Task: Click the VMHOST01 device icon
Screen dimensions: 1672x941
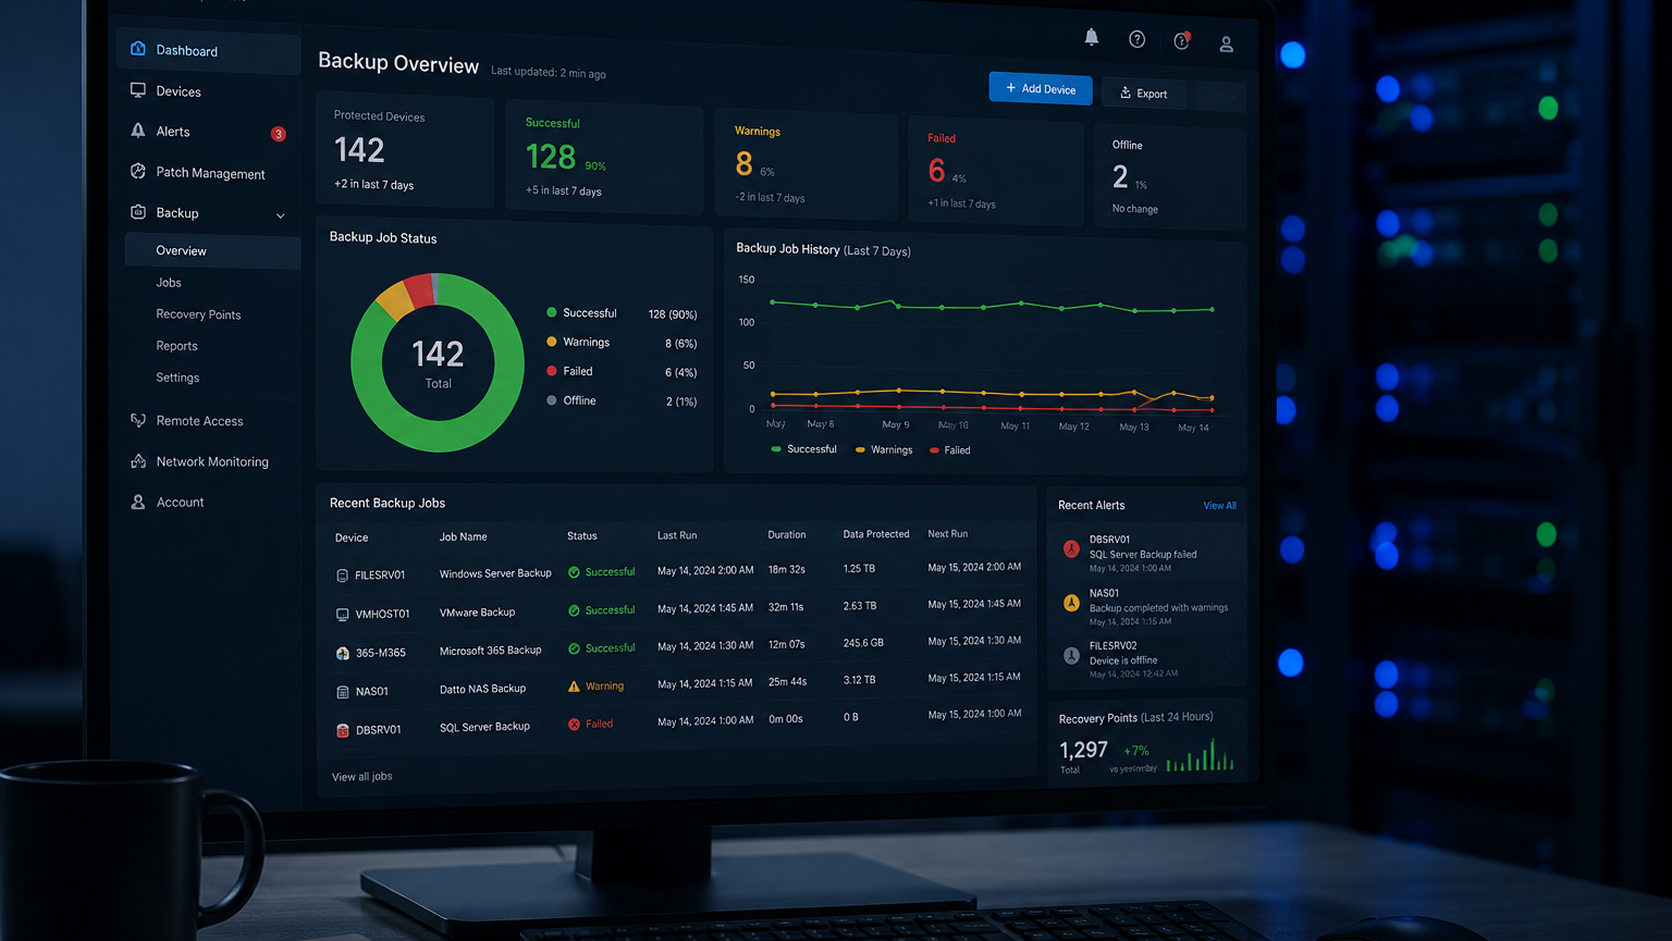Action: pos(342,614)
